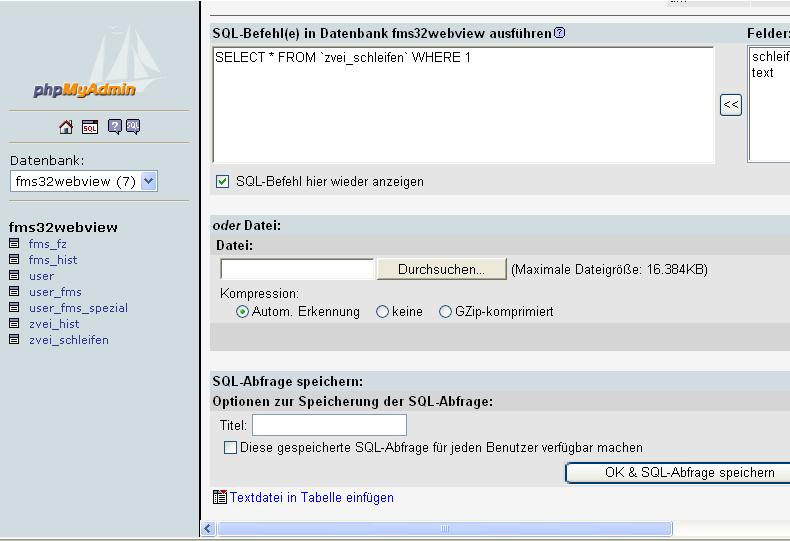Open the SQL query window icon
790x541 pixels.
click(x=90, y=127)
